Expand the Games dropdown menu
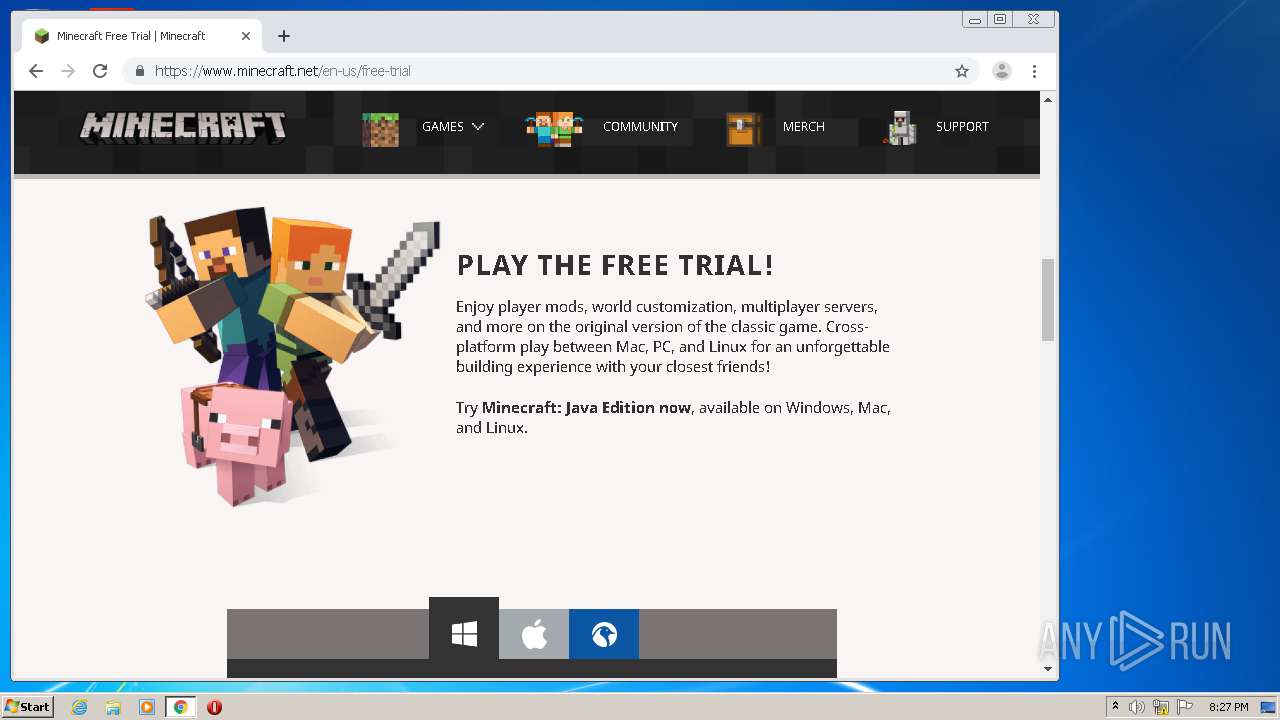 coord(453,127)
